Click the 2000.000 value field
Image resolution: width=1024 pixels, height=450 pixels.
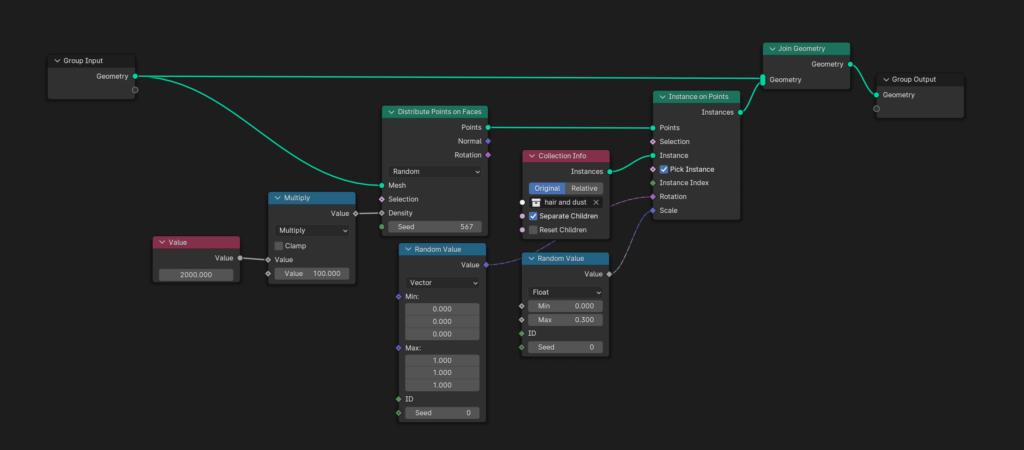196,275
